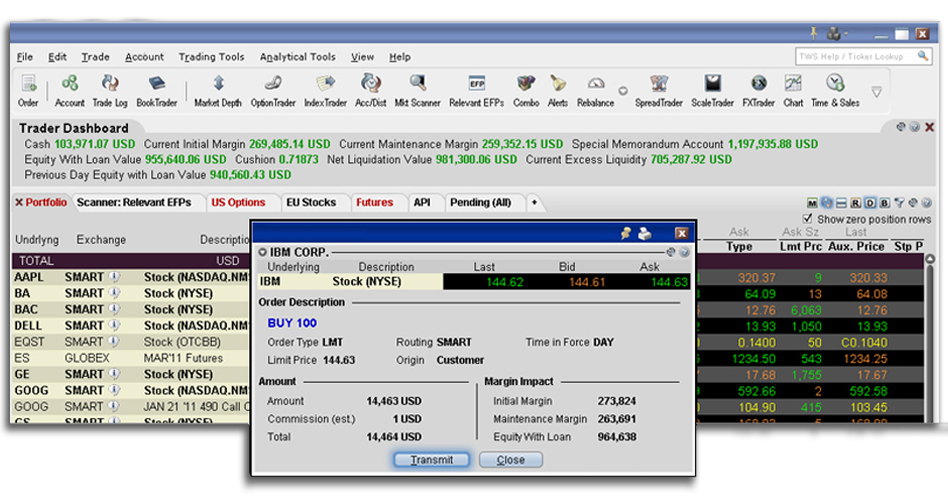Click the pin icon in main title bar
This screenshot has height=500, width=948.
(814, 33)
